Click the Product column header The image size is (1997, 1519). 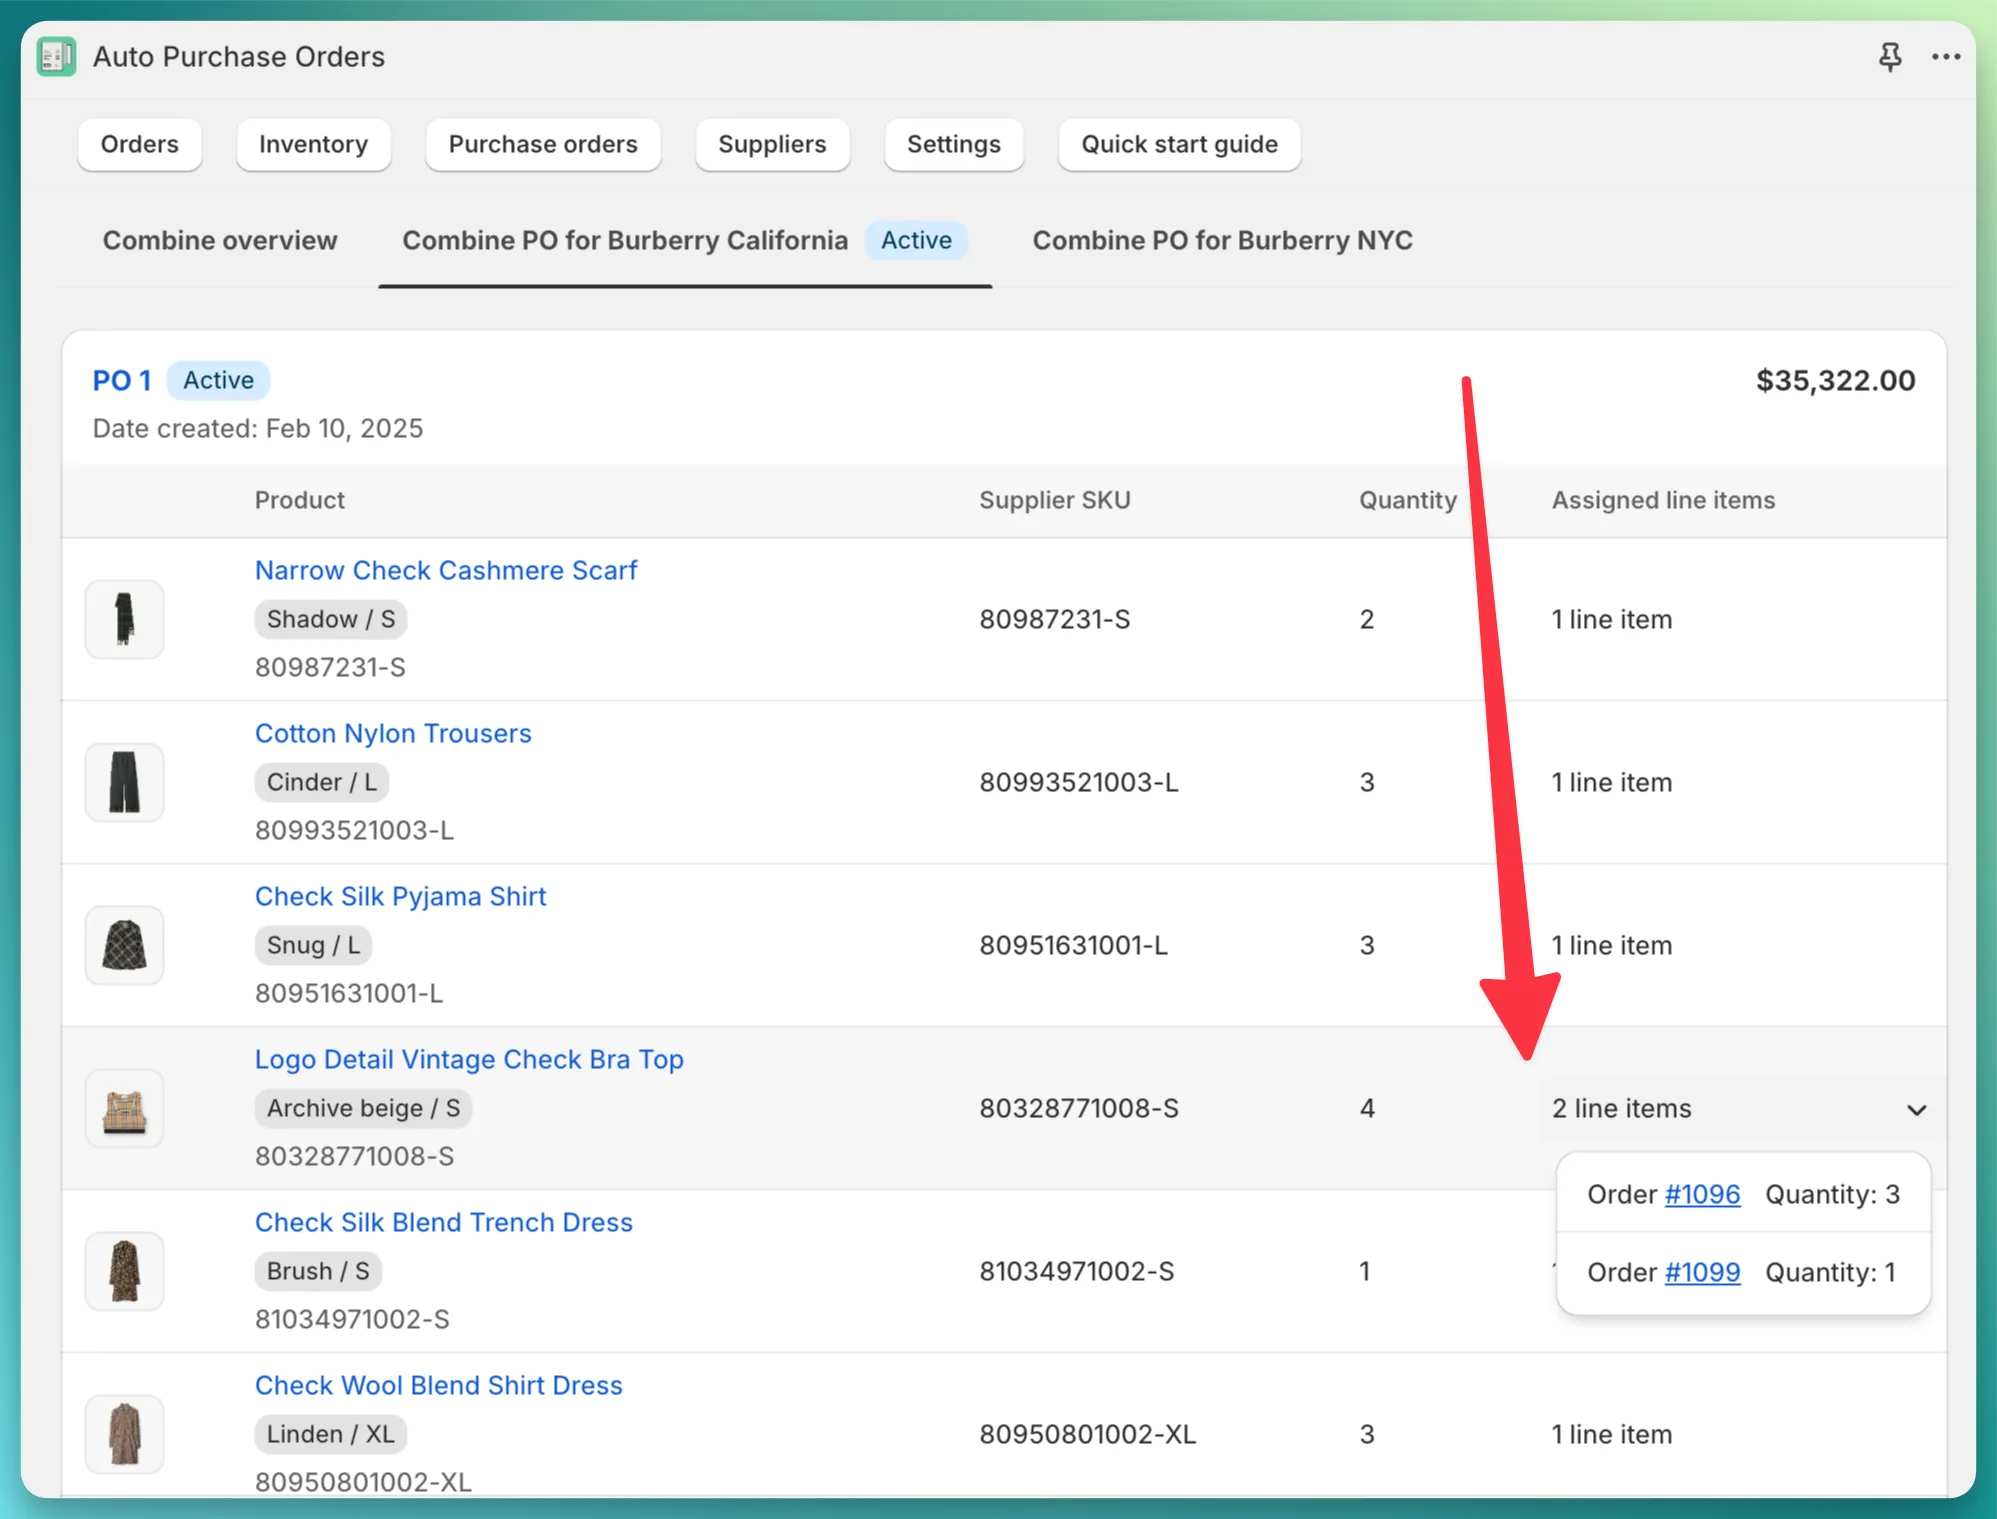pyautogui.click(x=299, y=500)
